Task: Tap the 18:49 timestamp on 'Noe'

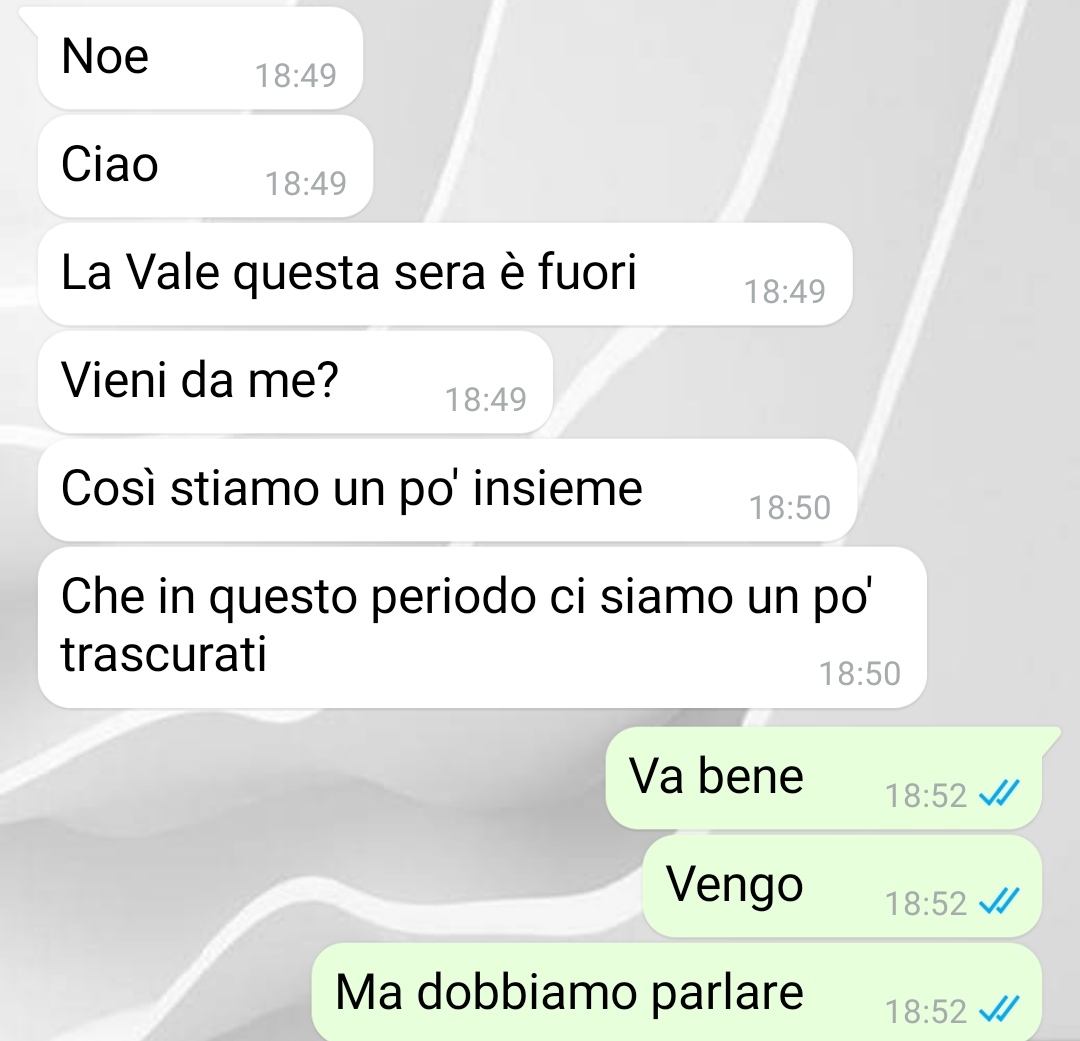Action: [295, 76]
